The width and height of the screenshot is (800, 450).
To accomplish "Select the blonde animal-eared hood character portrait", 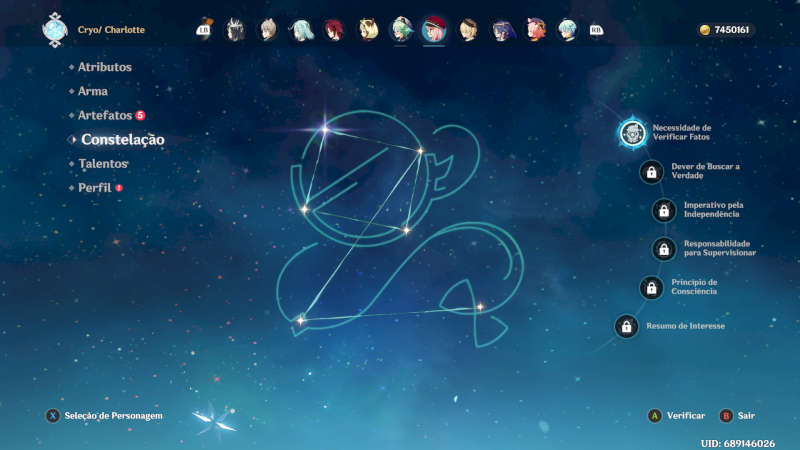I will pos(367,30).
